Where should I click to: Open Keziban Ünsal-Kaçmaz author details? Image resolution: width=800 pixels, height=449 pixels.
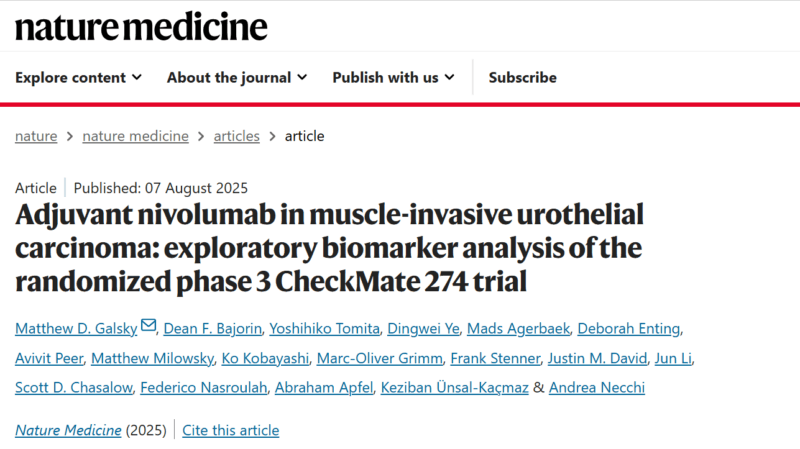[455, 388]
